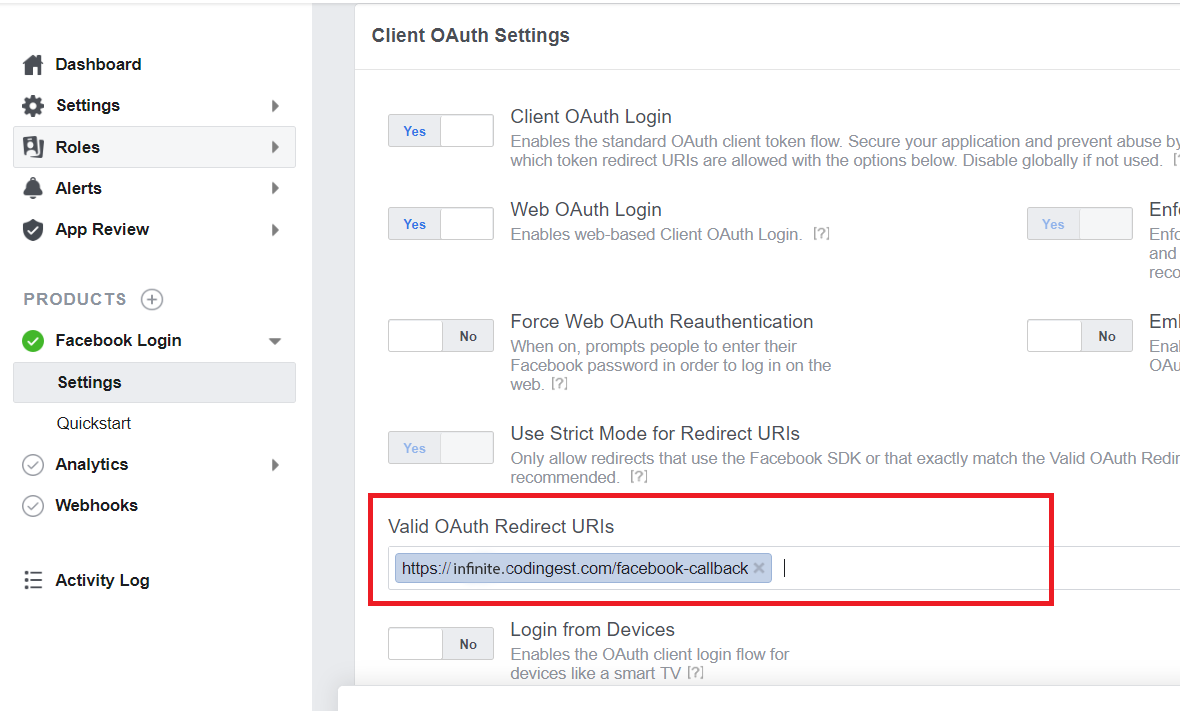
Task: Click the Roles badge icon
Action: (x=33, y=147)
